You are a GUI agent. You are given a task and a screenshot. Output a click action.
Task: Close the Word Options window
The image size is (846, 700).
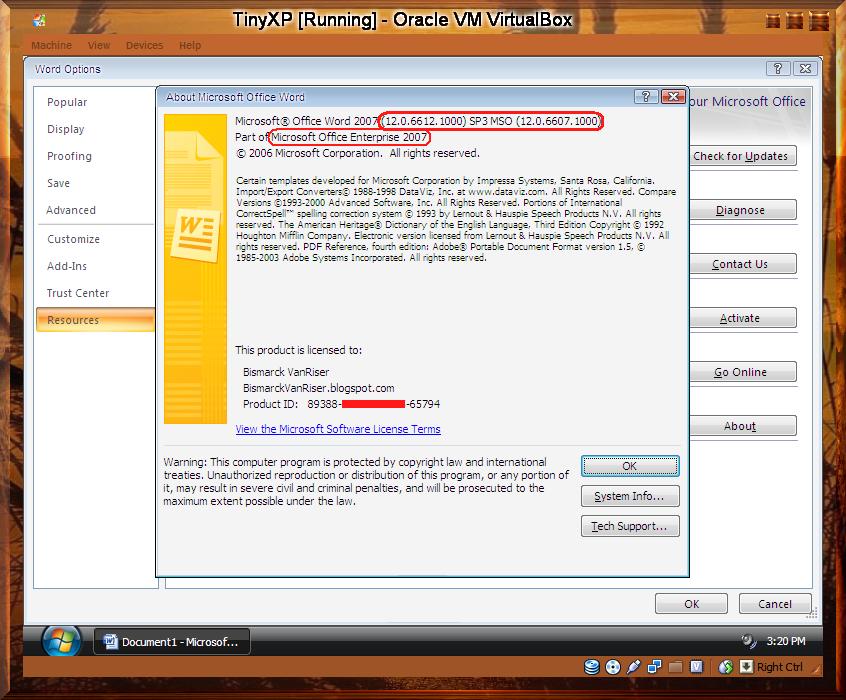point(806,69)
